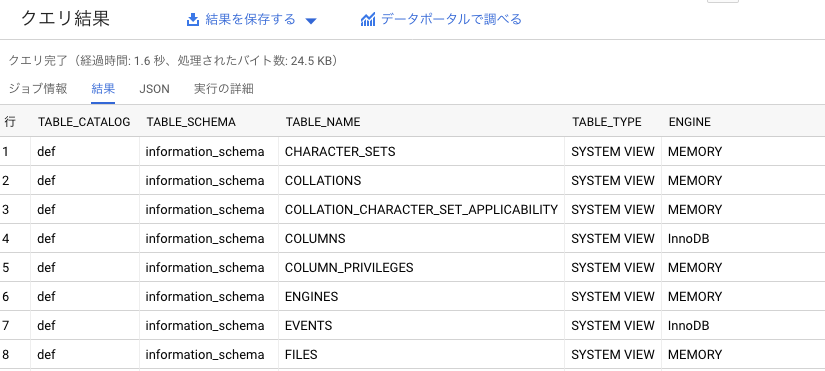Select the COLLATION_CHARACTER_SET_APPLICABILITY cell
The height and width of the screenshot is (371, 825).
point(421,209)
